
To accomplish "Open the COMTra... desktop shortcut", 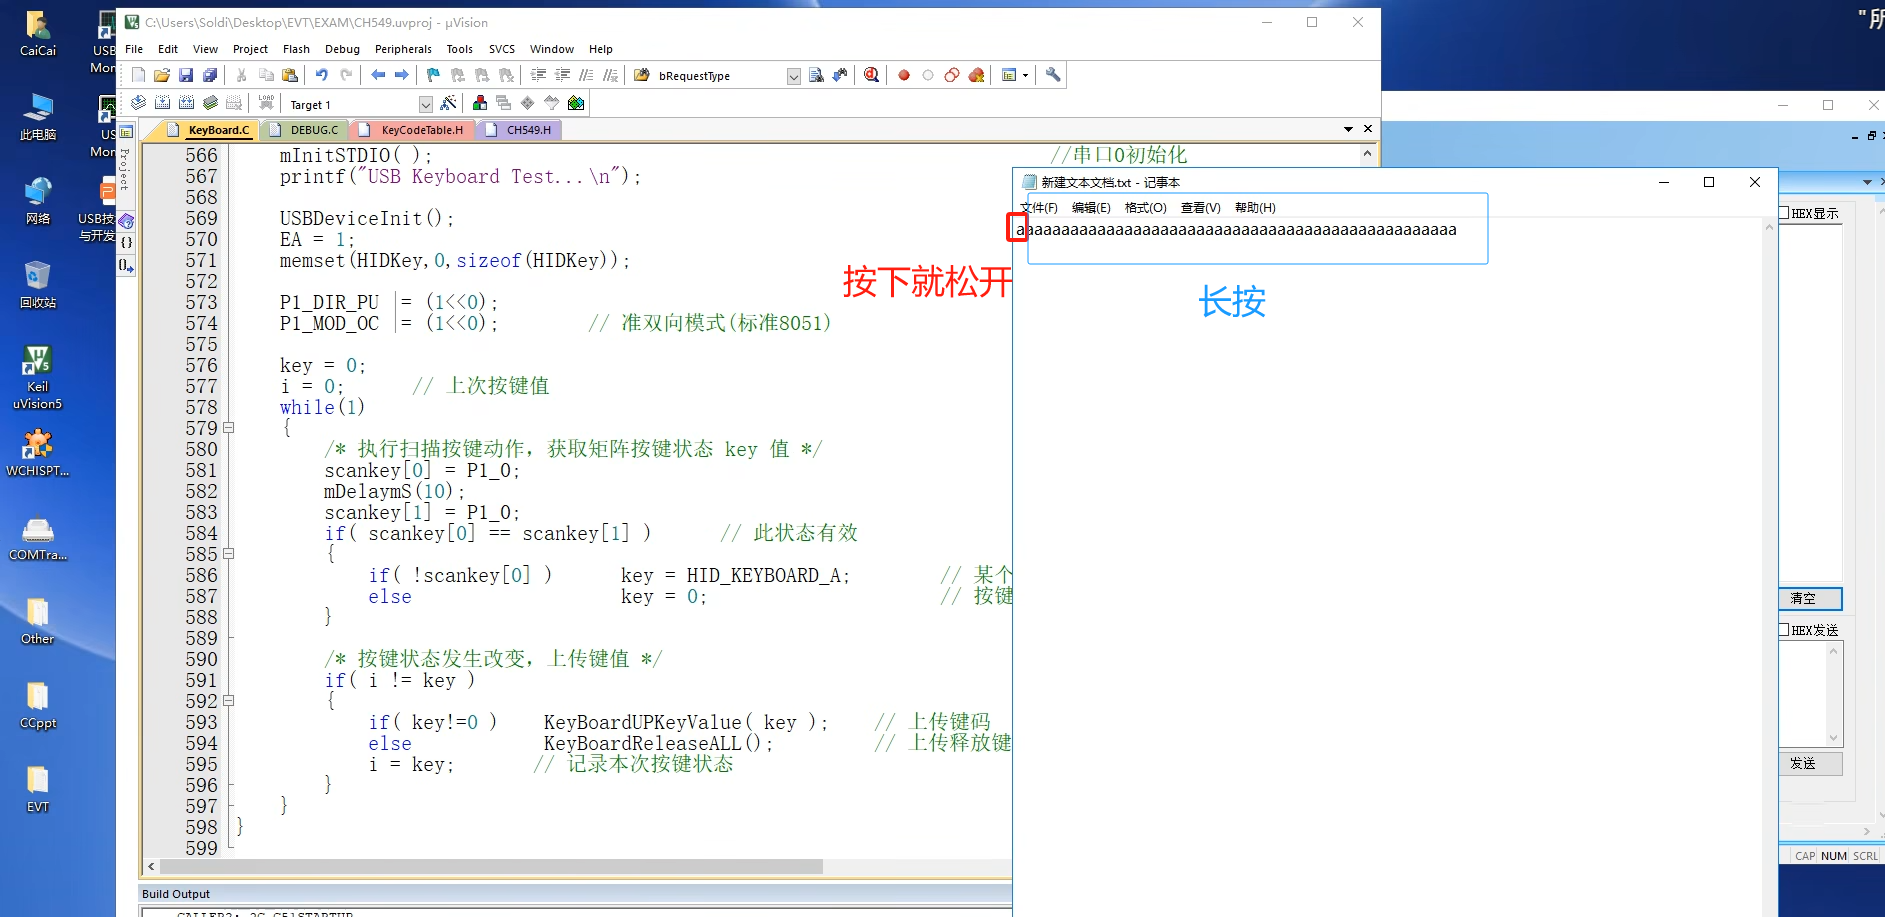I will tap(37, 538).
